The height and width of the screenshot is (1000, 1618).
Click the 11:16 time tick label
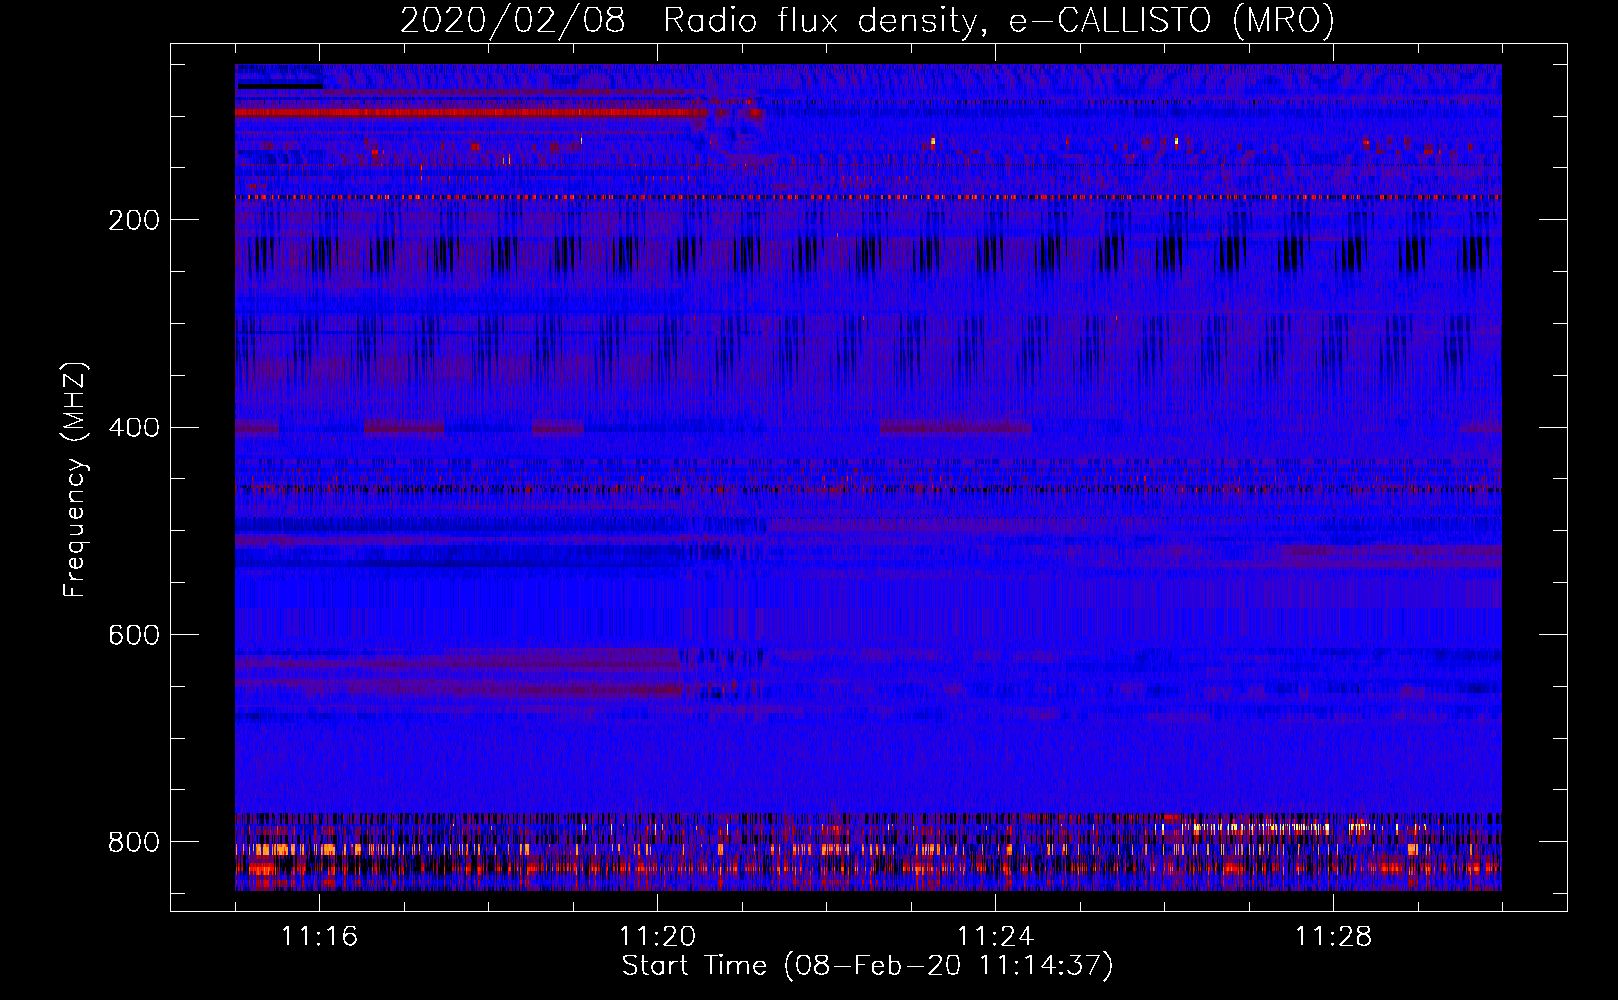click(319, 936)
